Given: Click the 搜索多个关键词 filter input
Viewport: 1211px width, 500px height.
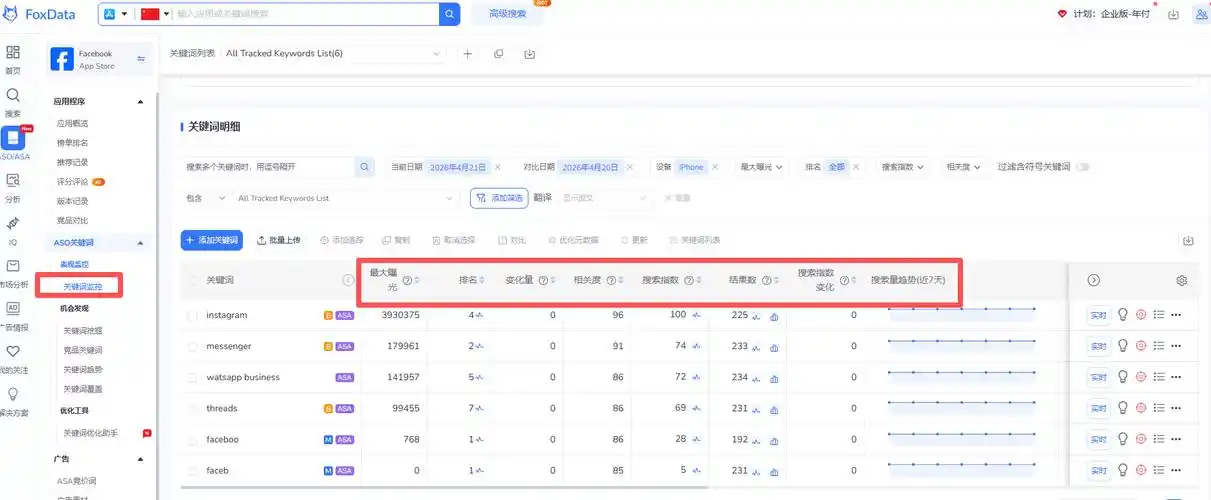Looking at the screenshot, I should [x=269, y=167].
